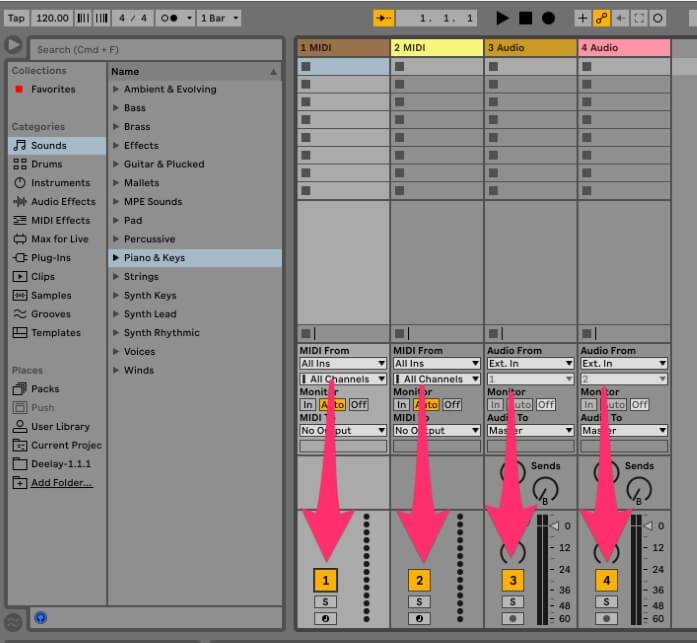Click Add Folder in Places
Screen dimensions: 697x643
click(61, 483)
